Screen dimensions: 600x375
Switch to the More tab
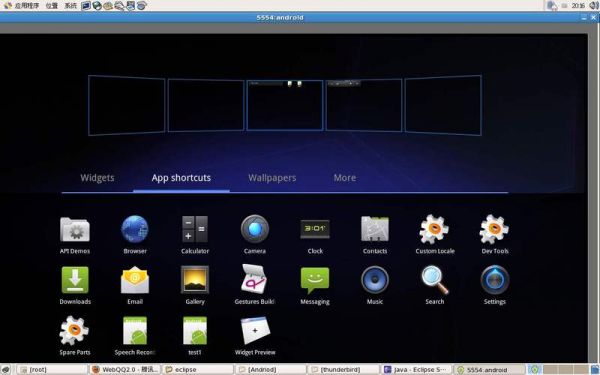pos(345,178)
